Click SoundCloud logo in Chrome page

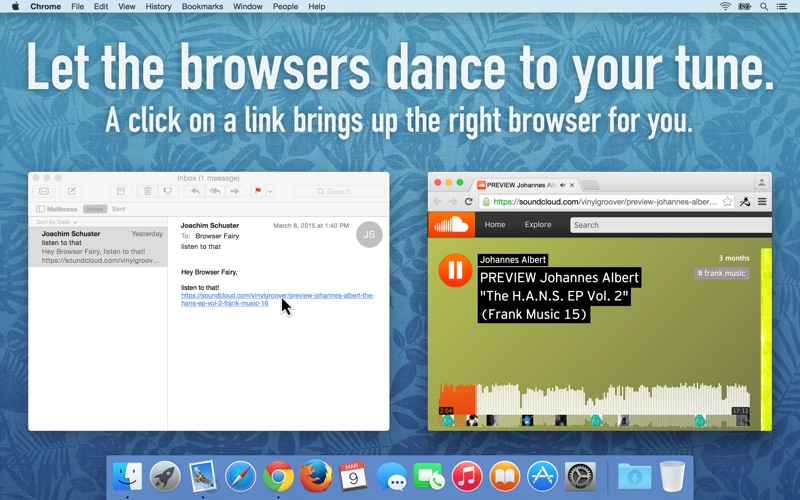[451, 224]
